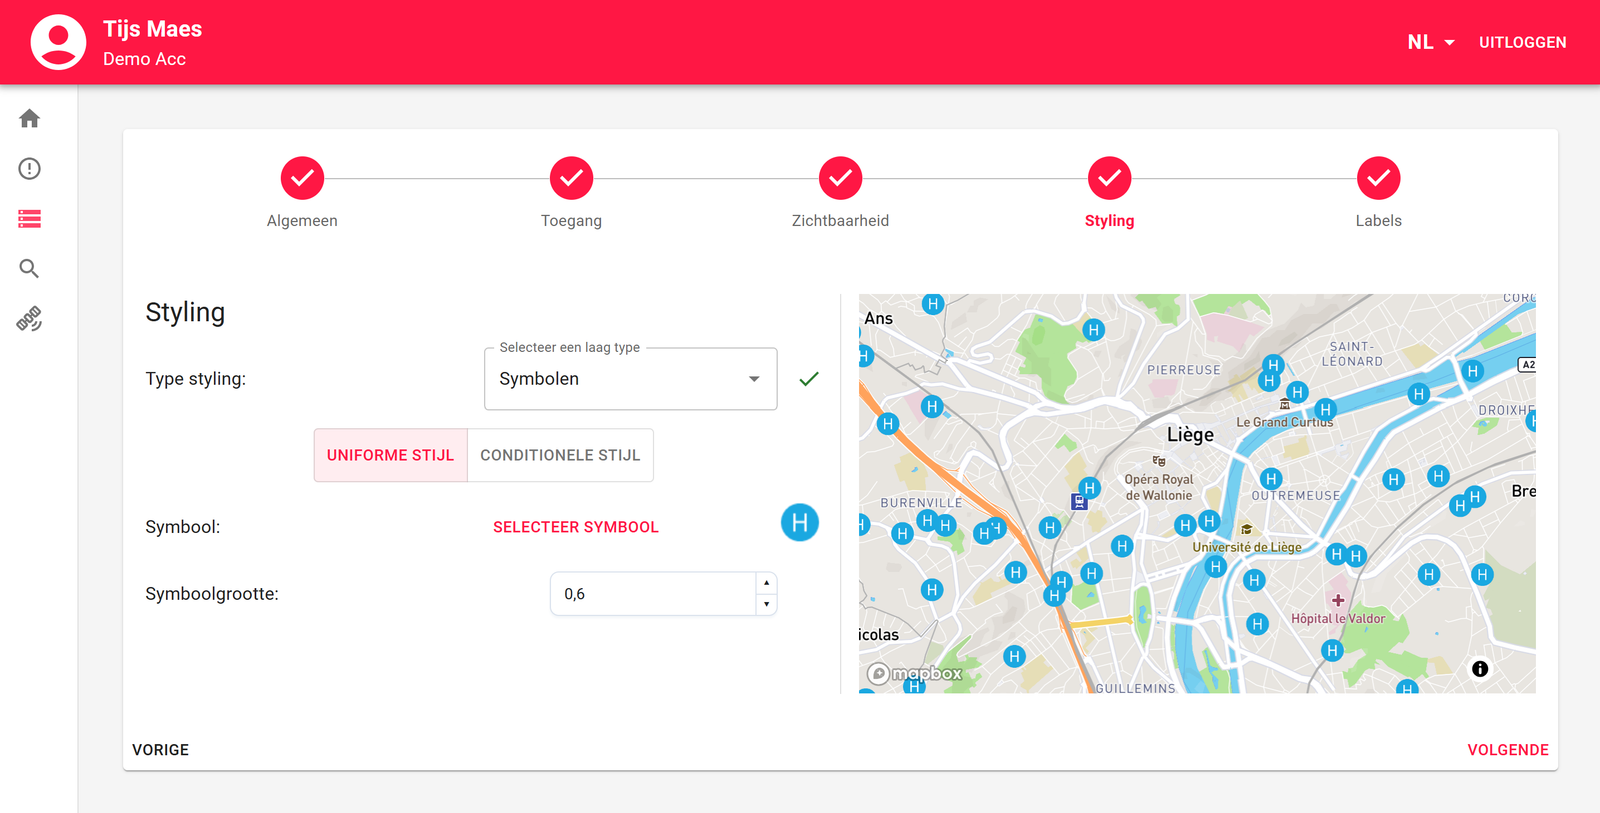The height and width of the screenshot is (813, 1600).
Task: Click the Volgende button
Action: coord(1507,750)
